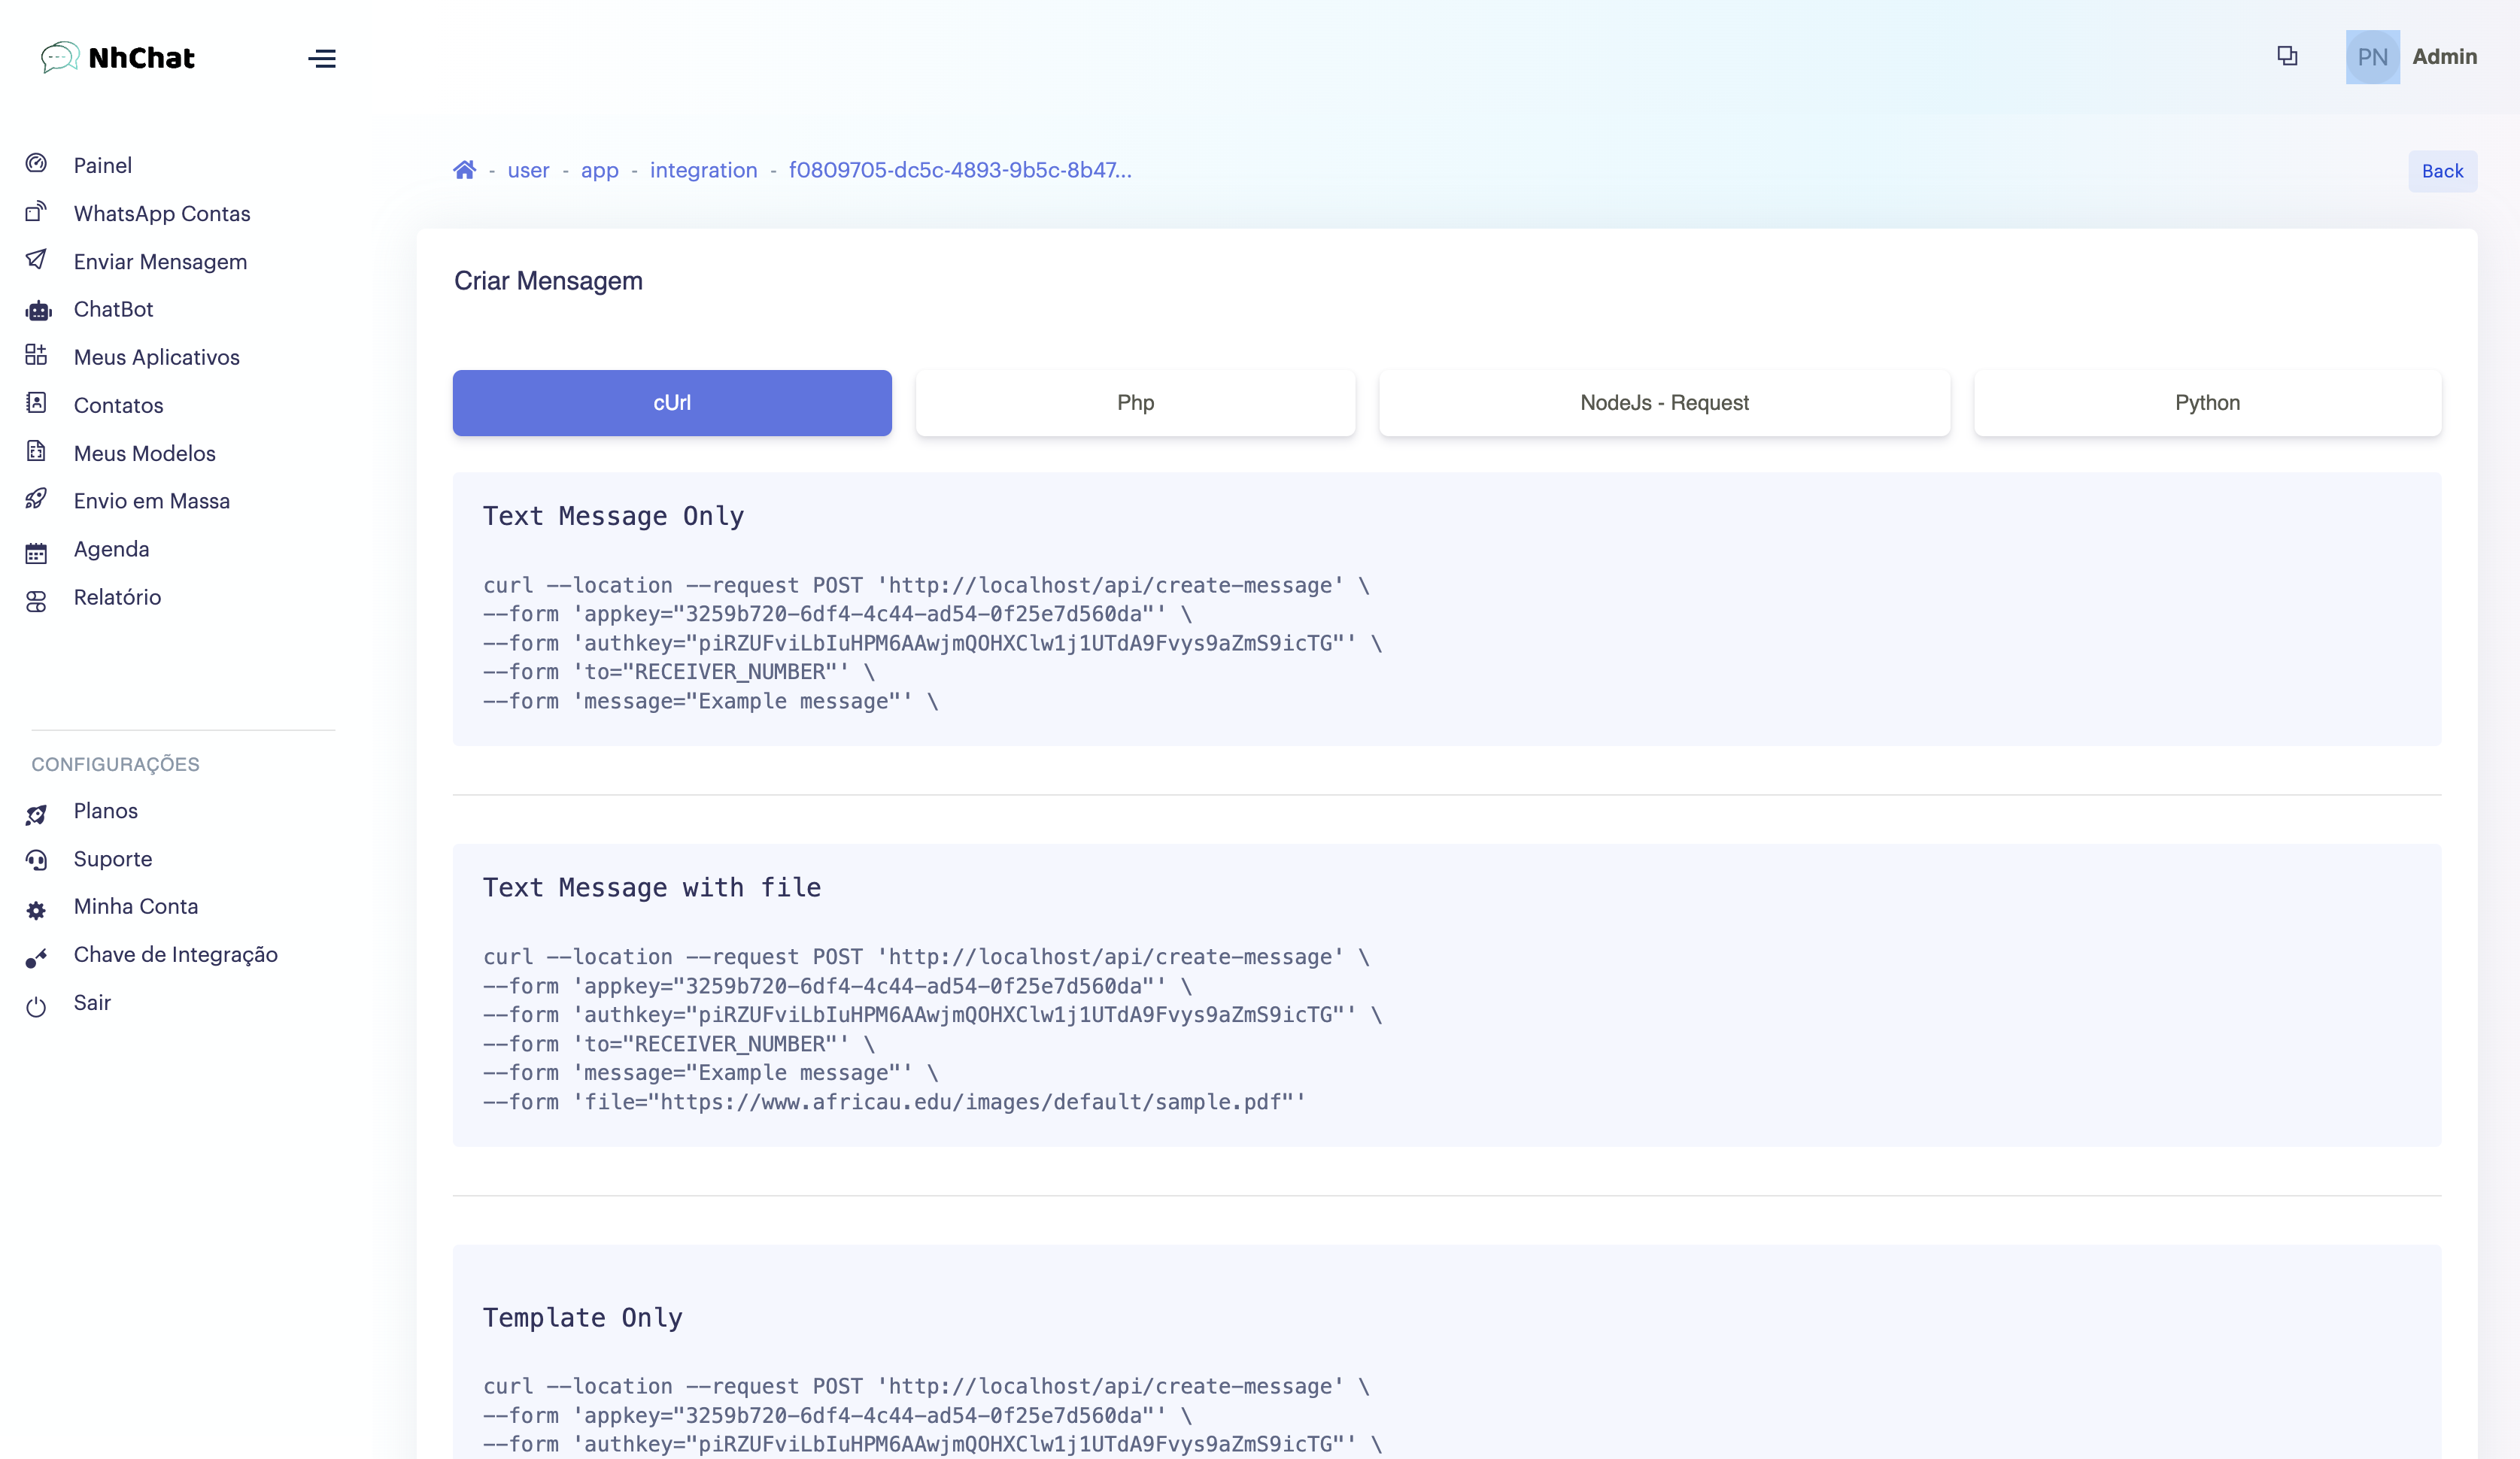
Task: Click the user breadcrumb link
Action: click(x=528, y=170)
